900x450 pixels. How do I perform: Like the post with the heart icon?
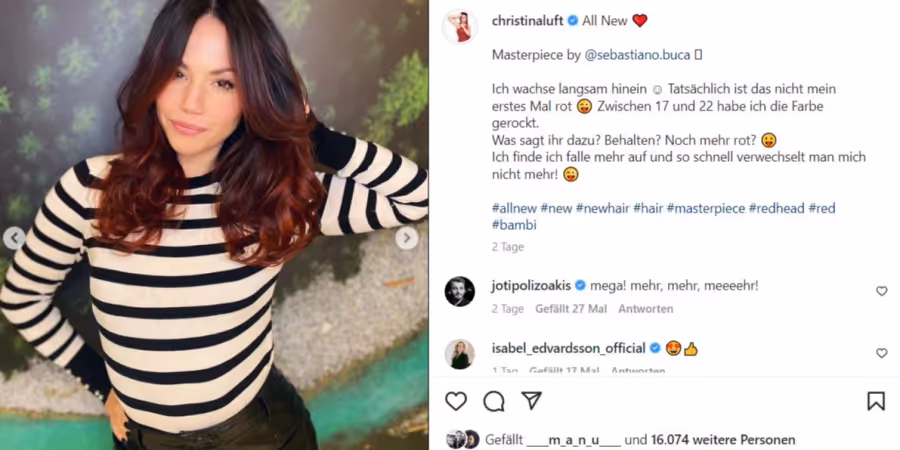pyautogui.click(x=456, y=401)
